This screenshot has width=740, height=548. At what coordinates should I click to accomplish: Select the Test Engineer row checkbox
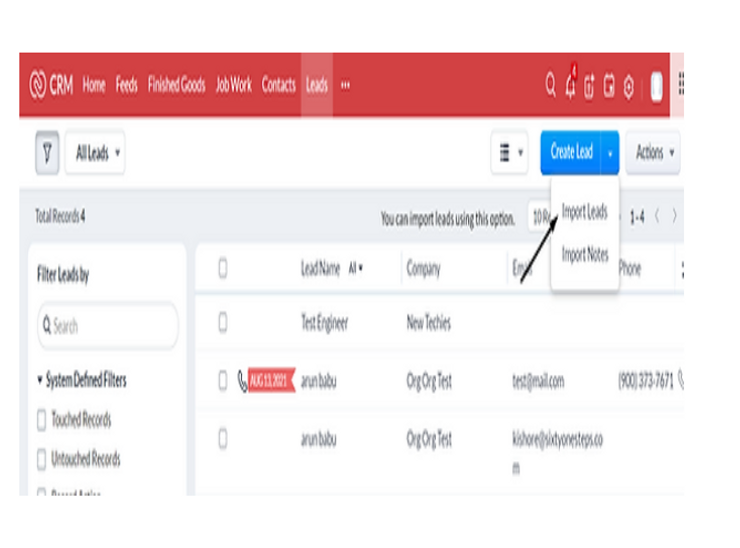[x=223, y=323]
